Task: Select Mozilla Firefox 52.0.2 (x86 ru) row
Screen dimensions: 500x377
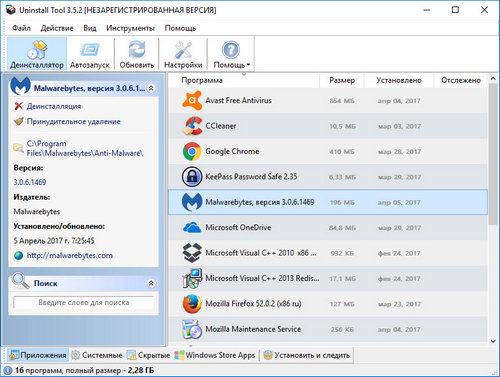Action: 328,304
